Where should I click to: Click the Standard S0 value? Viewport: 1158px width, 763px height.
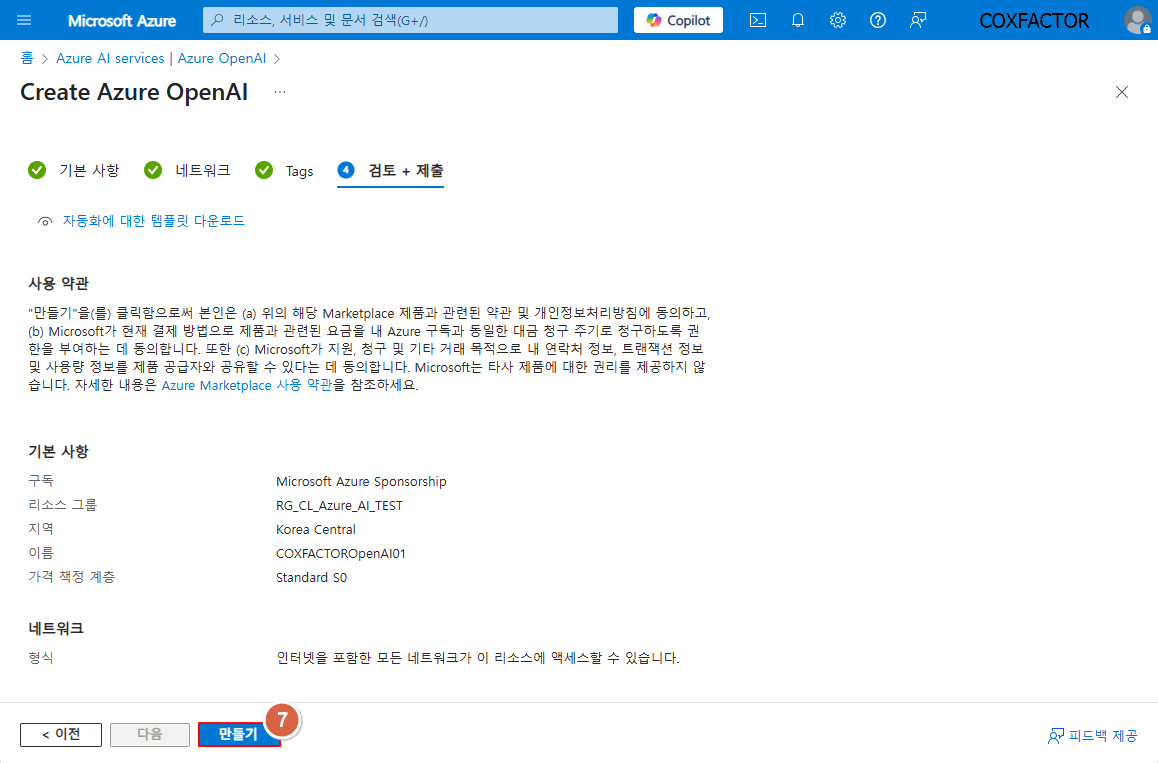[311, 578]
